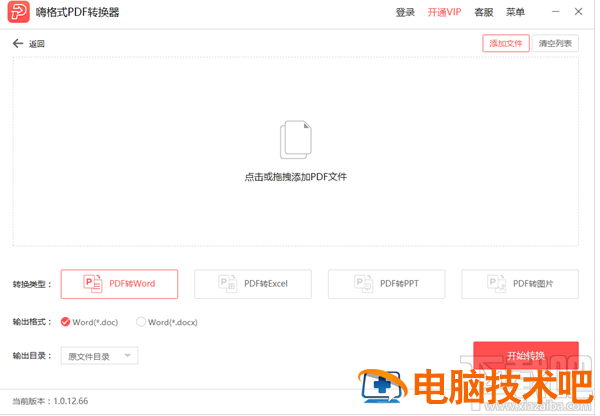Image resolution: width=600 pixels, height=416 pixels.
Task: Click the 清空列表 button
Action: pos(555,43)
